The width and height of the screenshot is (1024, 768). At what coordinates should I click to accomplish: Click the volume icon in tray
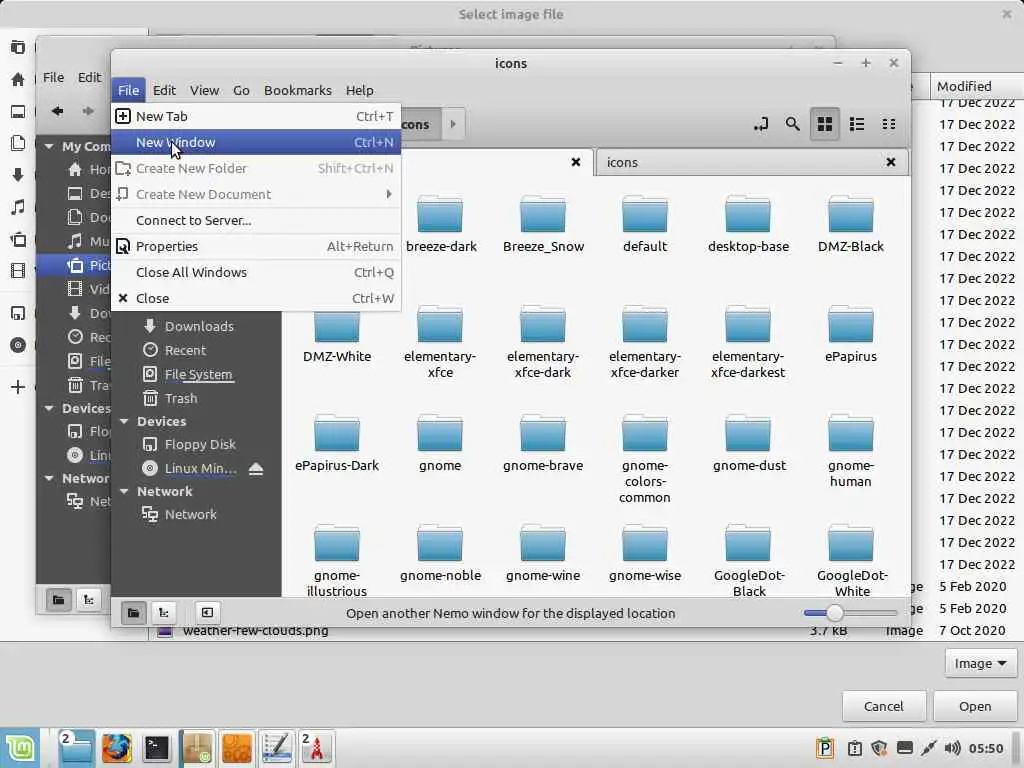point(952,748)
